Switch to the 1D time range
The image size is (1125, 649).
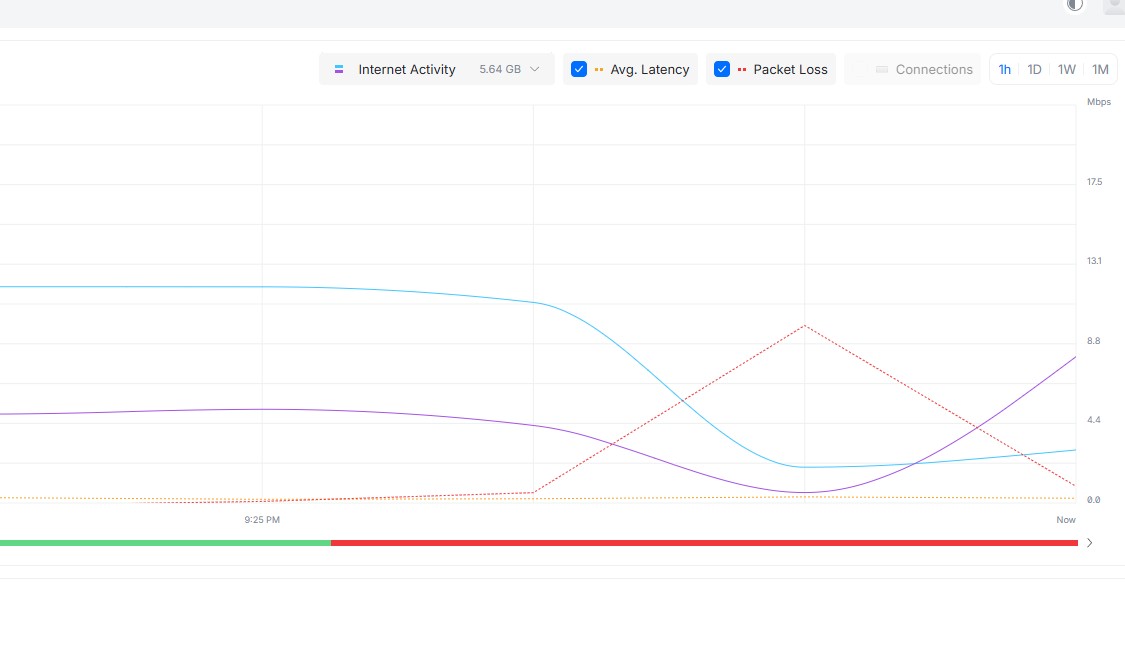click(x=1034, y=69)
